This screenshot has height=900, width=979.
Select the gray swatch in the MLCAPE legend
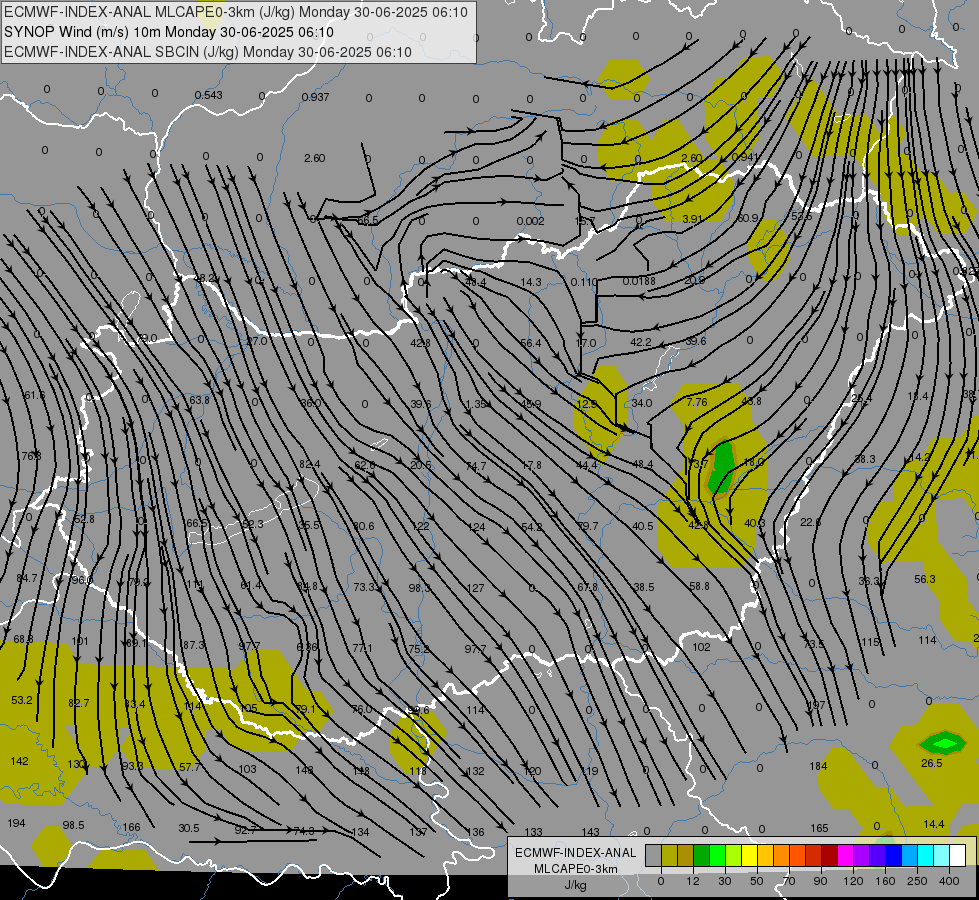click(654, 855)
